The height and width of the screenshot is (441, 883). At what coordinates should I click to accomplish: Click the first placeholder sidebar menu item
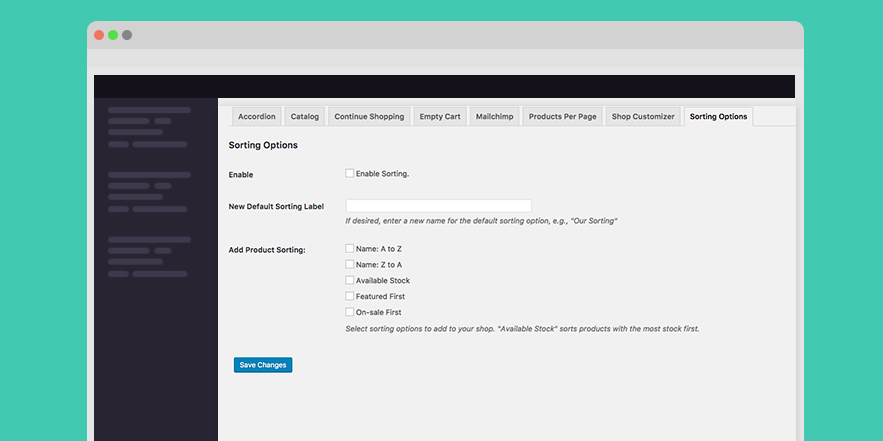149,110
